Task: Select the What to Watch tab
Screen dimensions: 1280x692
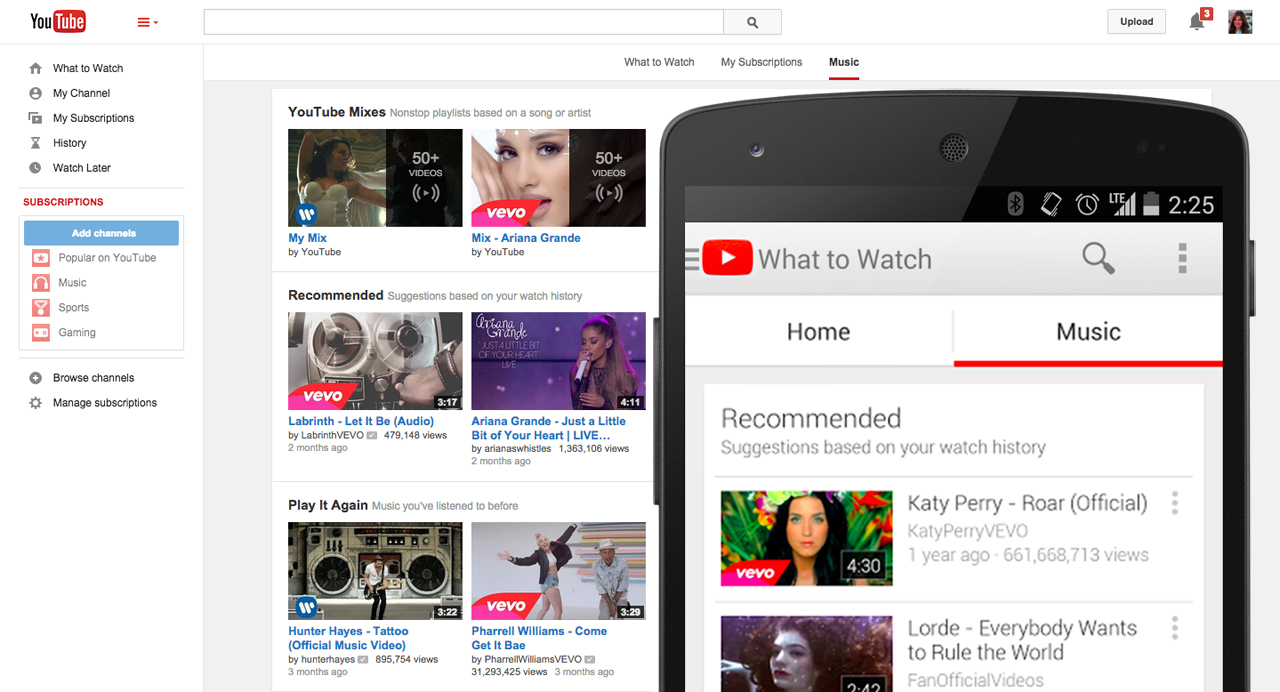Action: point(659,62)
